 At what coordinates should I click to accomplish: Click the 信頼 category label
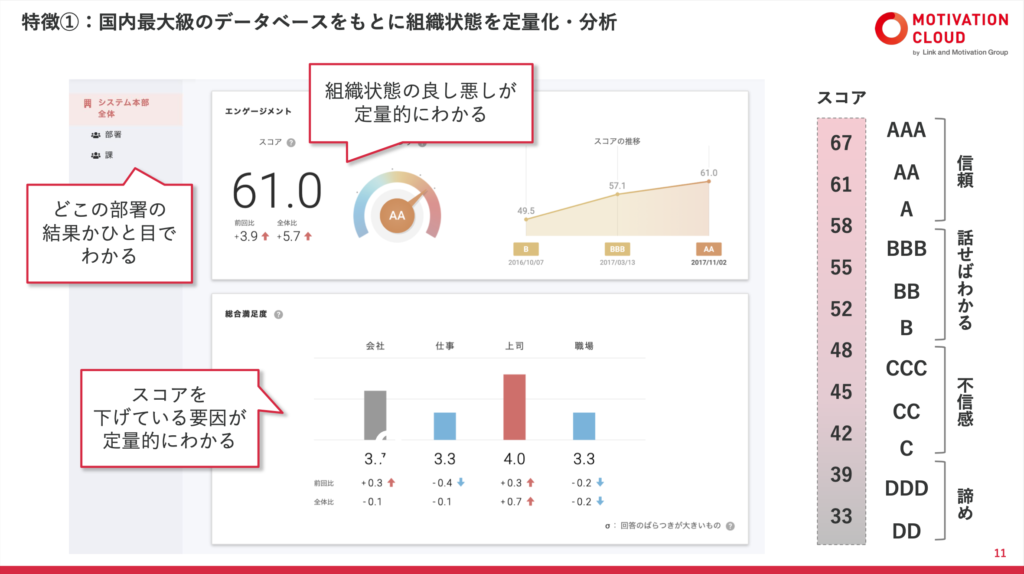(x=965, y=171)
